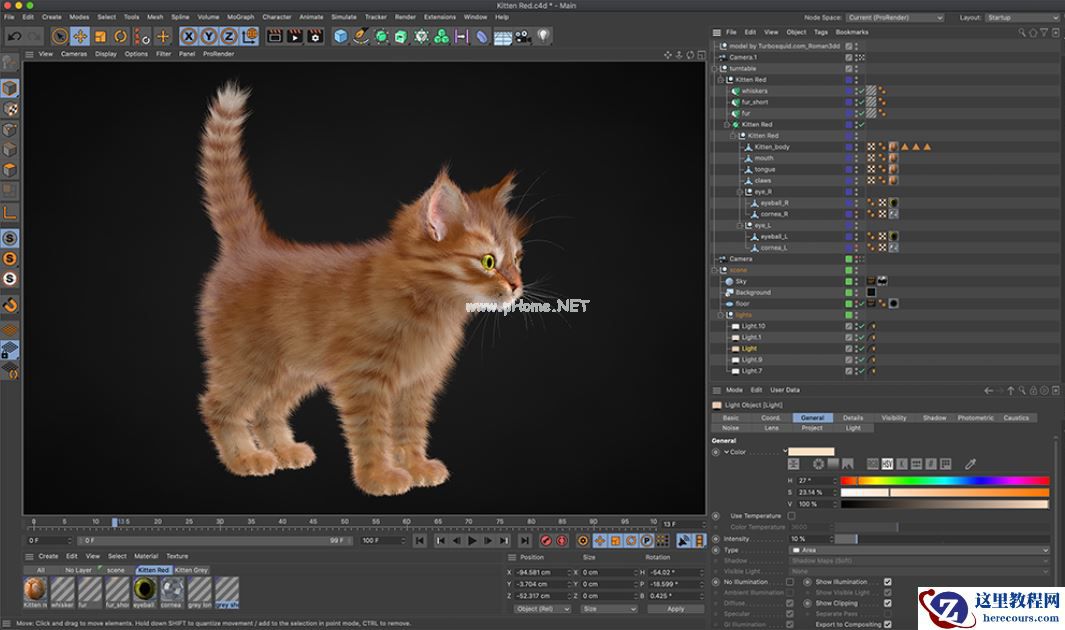
Task: Uncheck the Show Clipping checkbox
Action: click(x=887, y=603)
